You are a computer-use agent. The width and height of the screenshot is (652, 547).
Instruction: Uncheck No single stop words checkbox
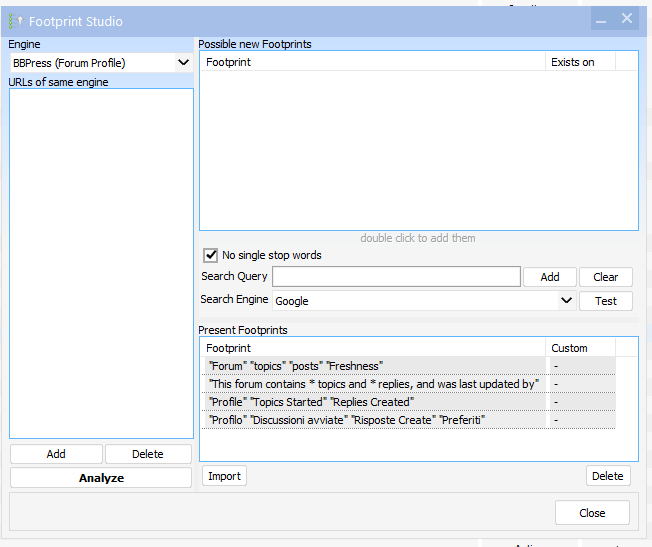[210, 255]
